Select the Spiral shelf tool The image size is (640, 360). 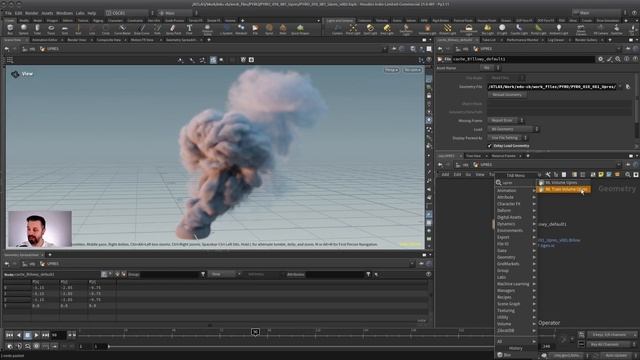tap(269, 29)
